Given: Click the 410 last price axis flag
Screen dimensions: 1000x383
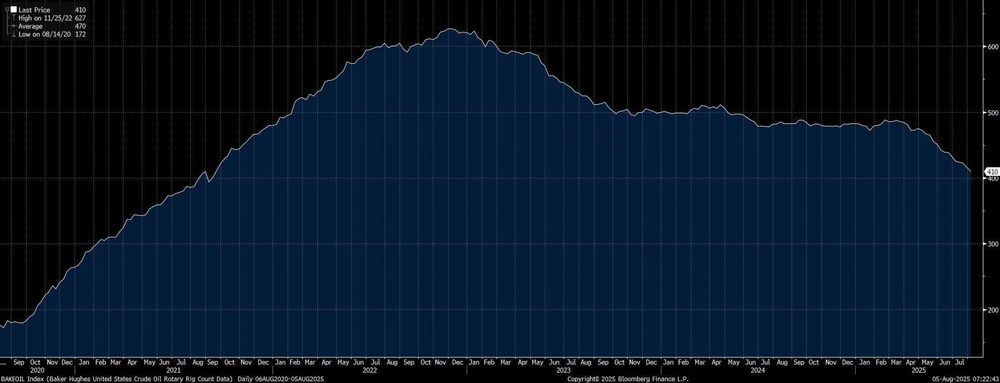Looking at the screenshot, I should click(x=992, y=171).
